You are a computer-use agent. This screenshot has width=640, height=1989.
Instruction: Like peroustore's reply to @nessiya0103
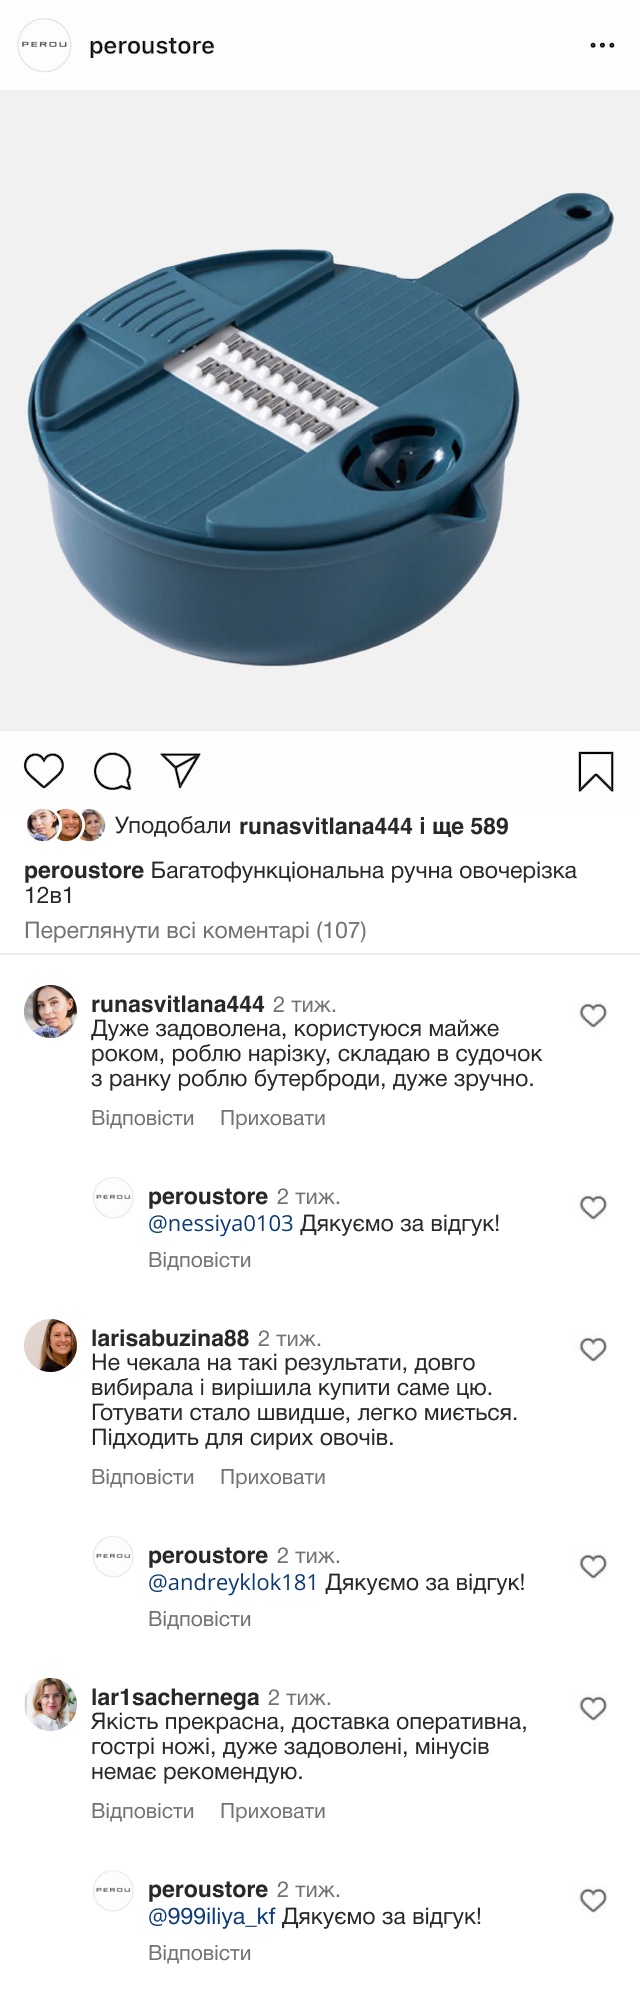594,1208
